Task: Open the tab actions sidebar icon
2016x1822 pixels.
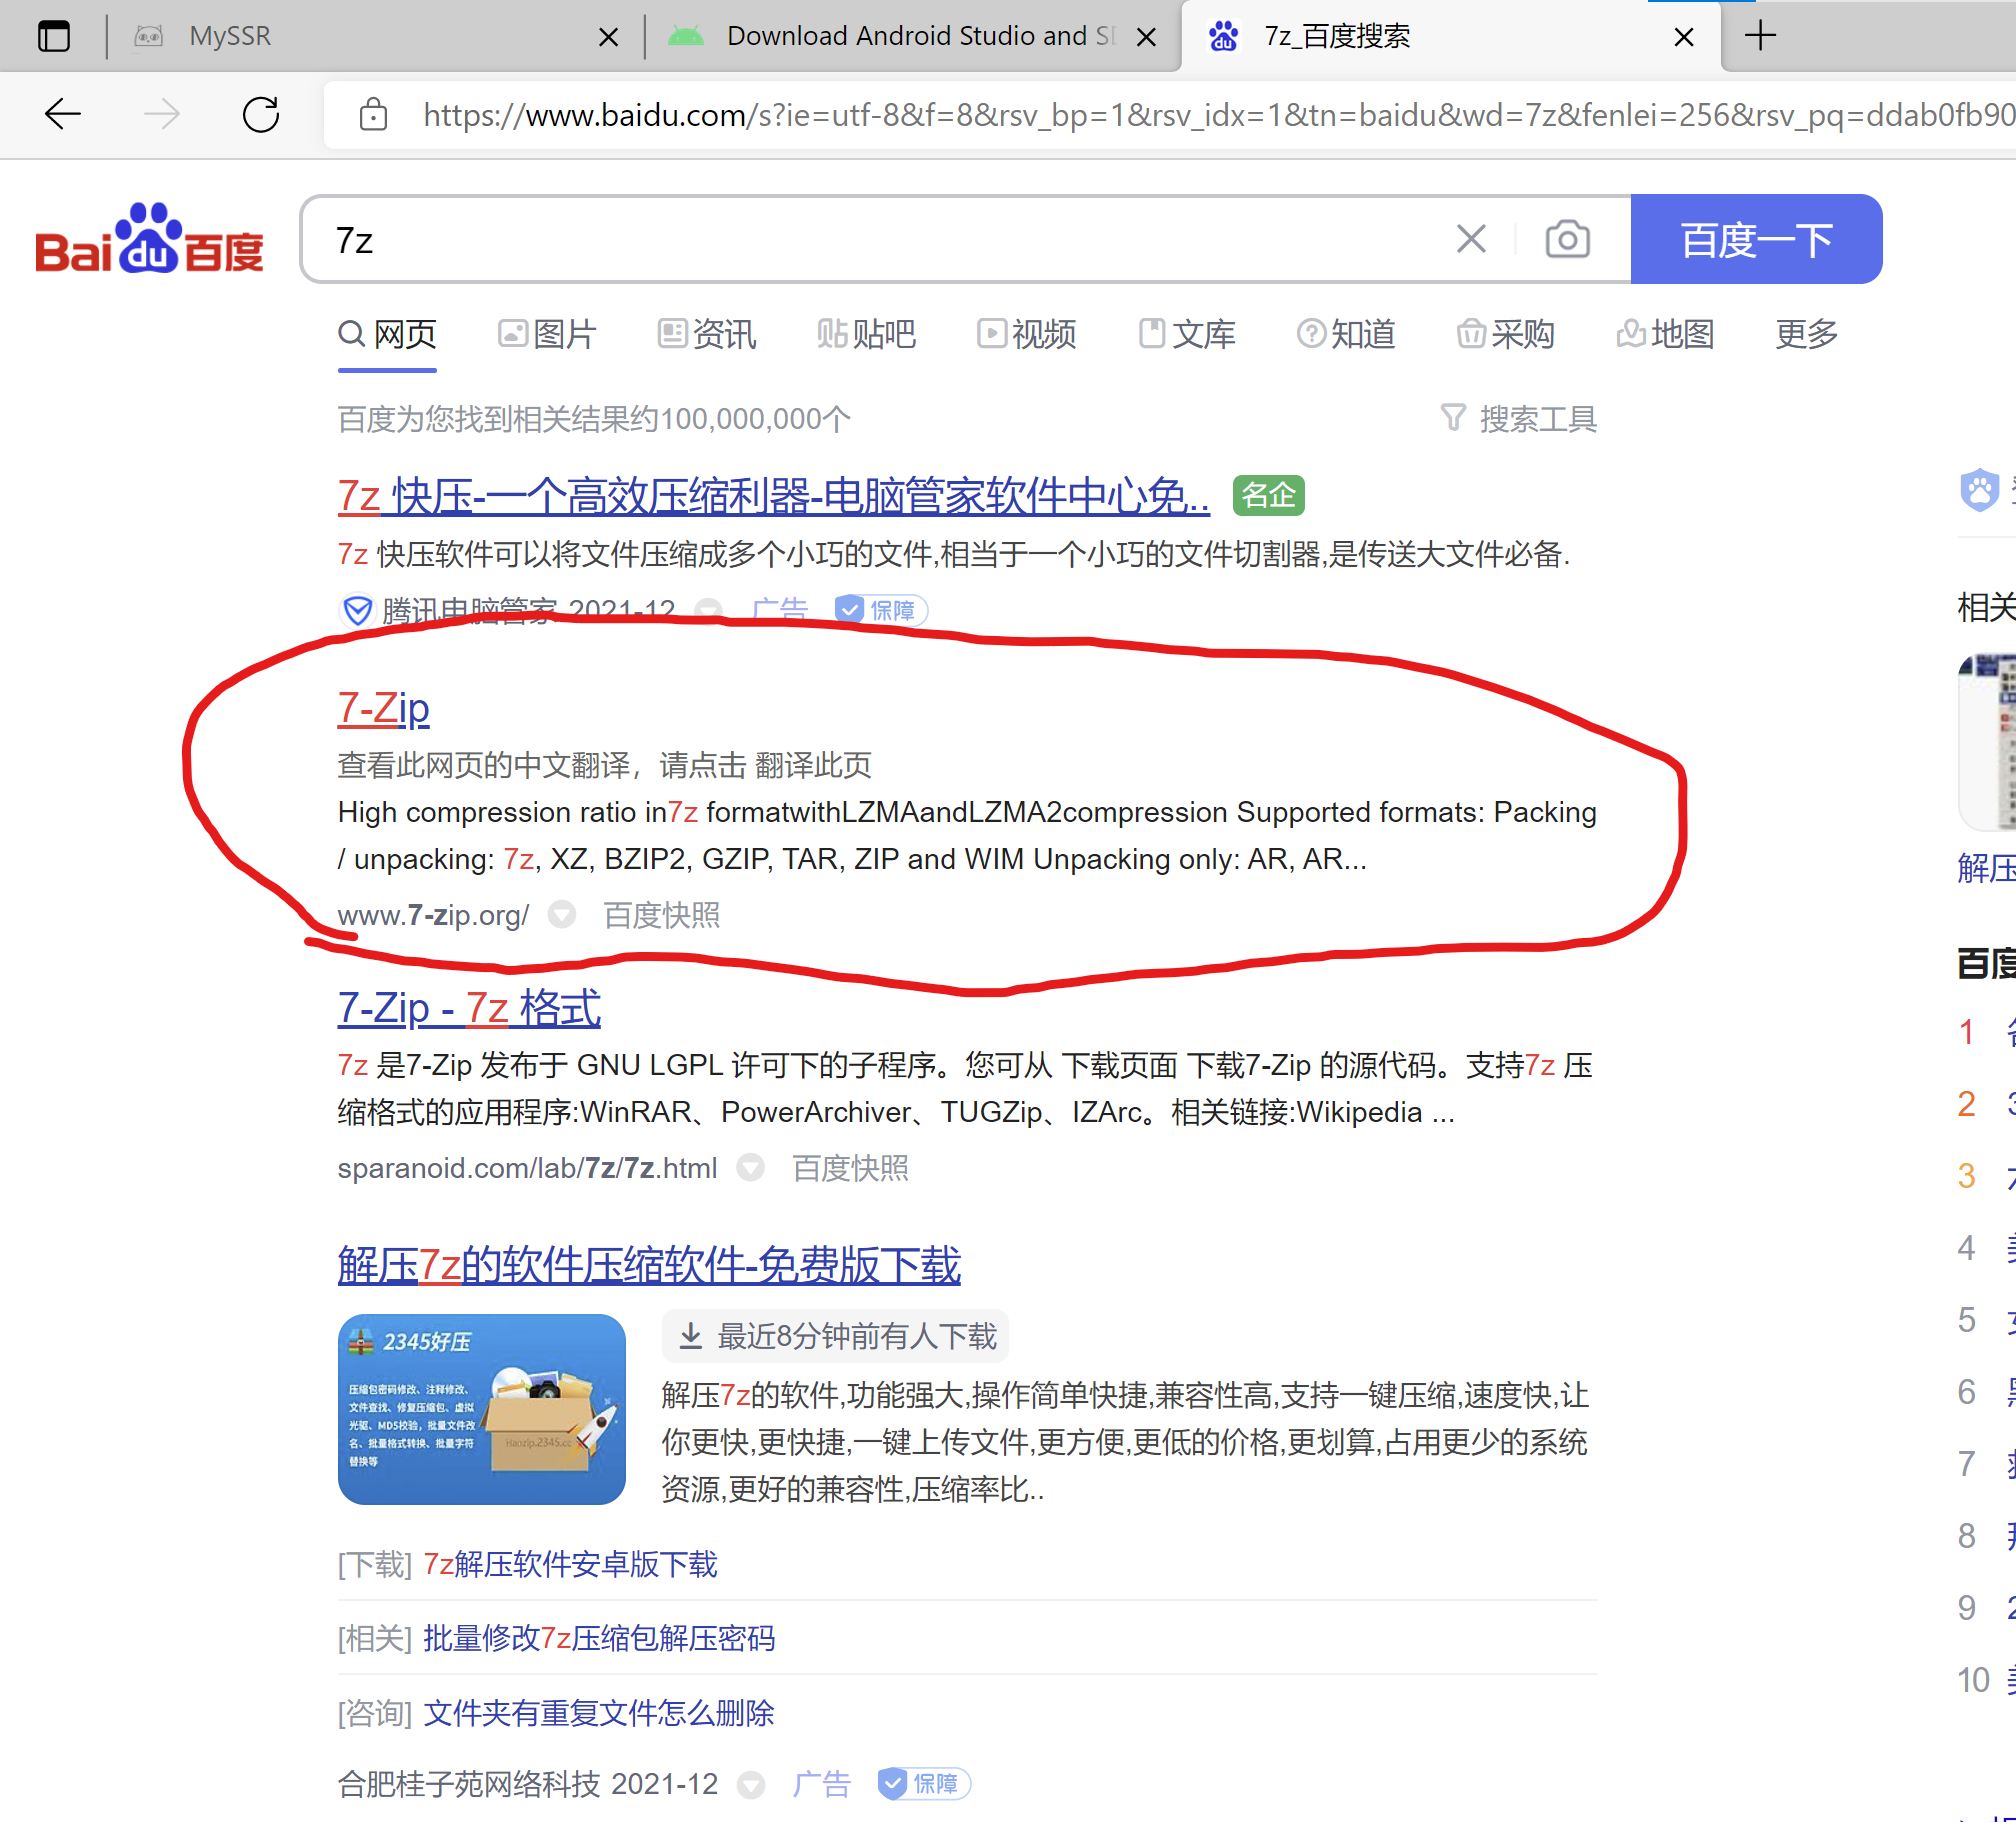Action: click(54, 36)
